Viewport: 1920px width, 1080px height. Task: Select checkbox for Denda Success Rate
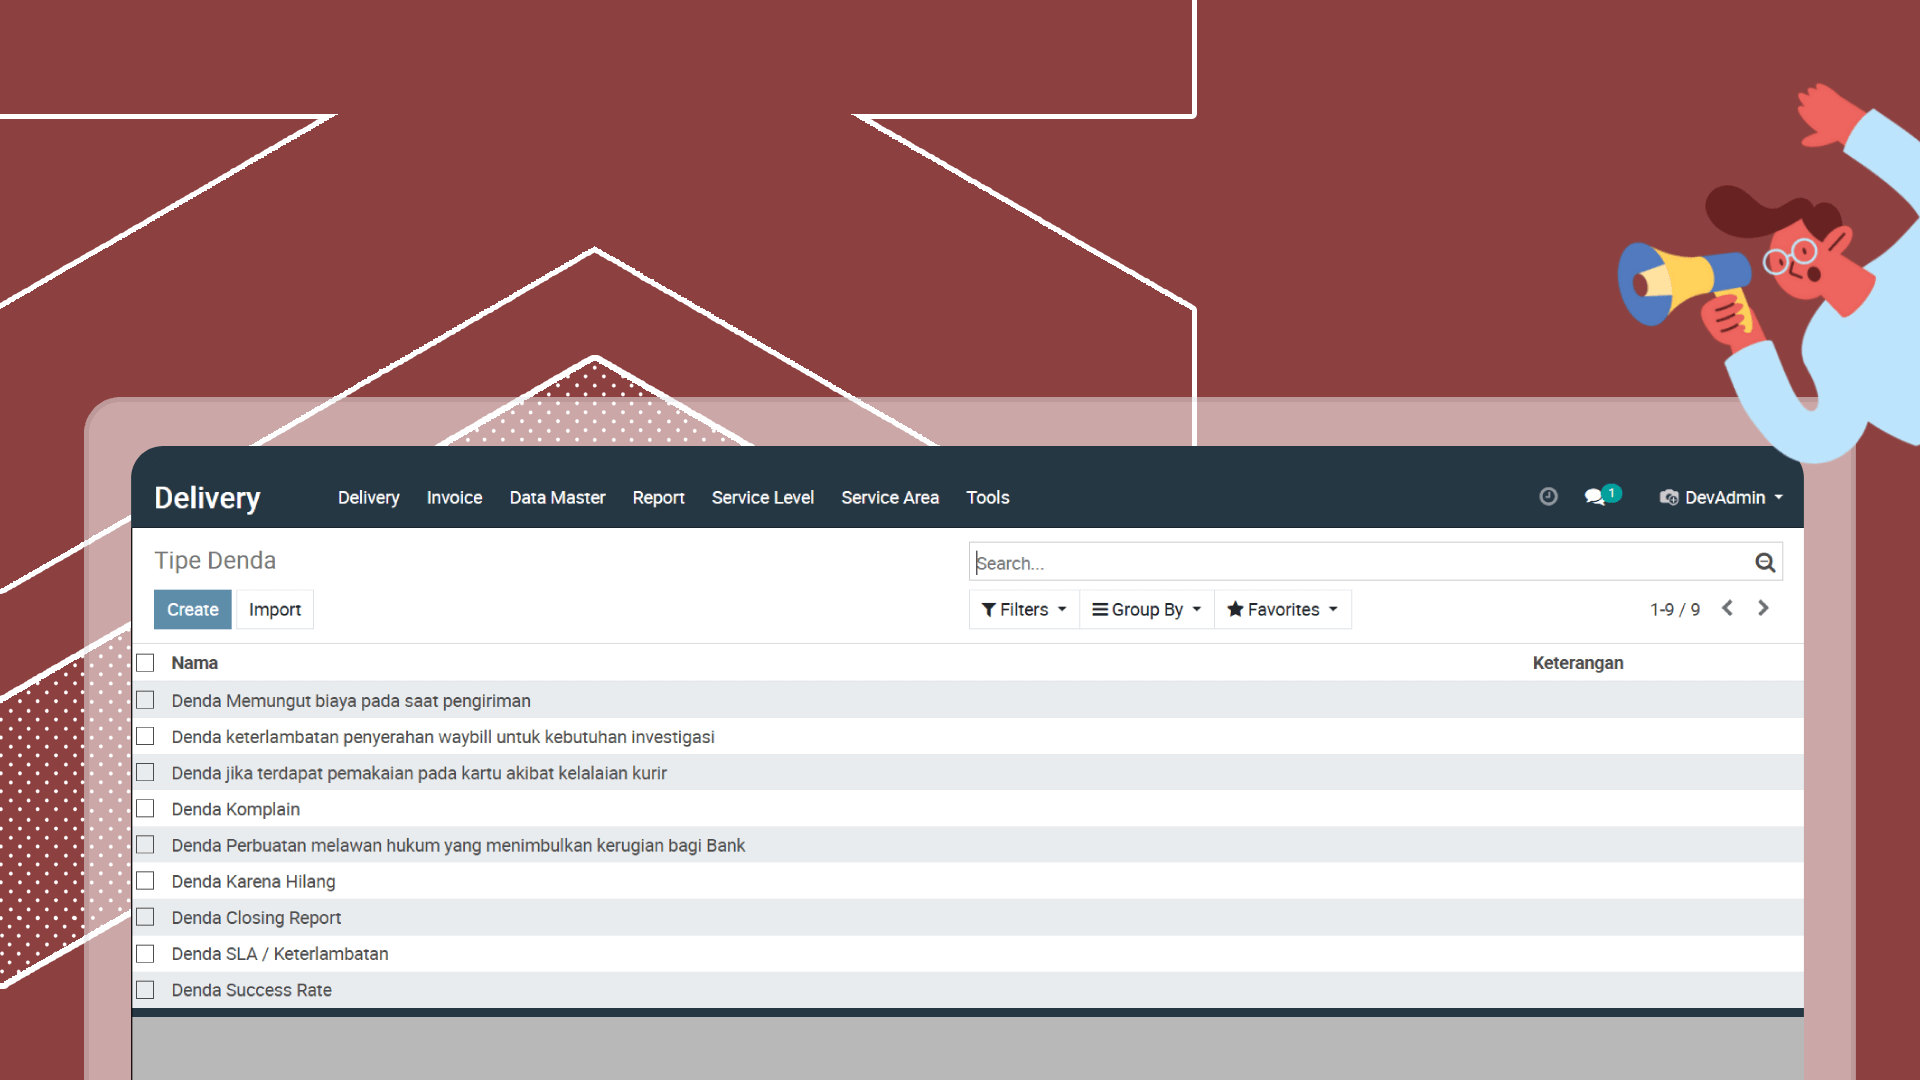[x=146, y=990]
